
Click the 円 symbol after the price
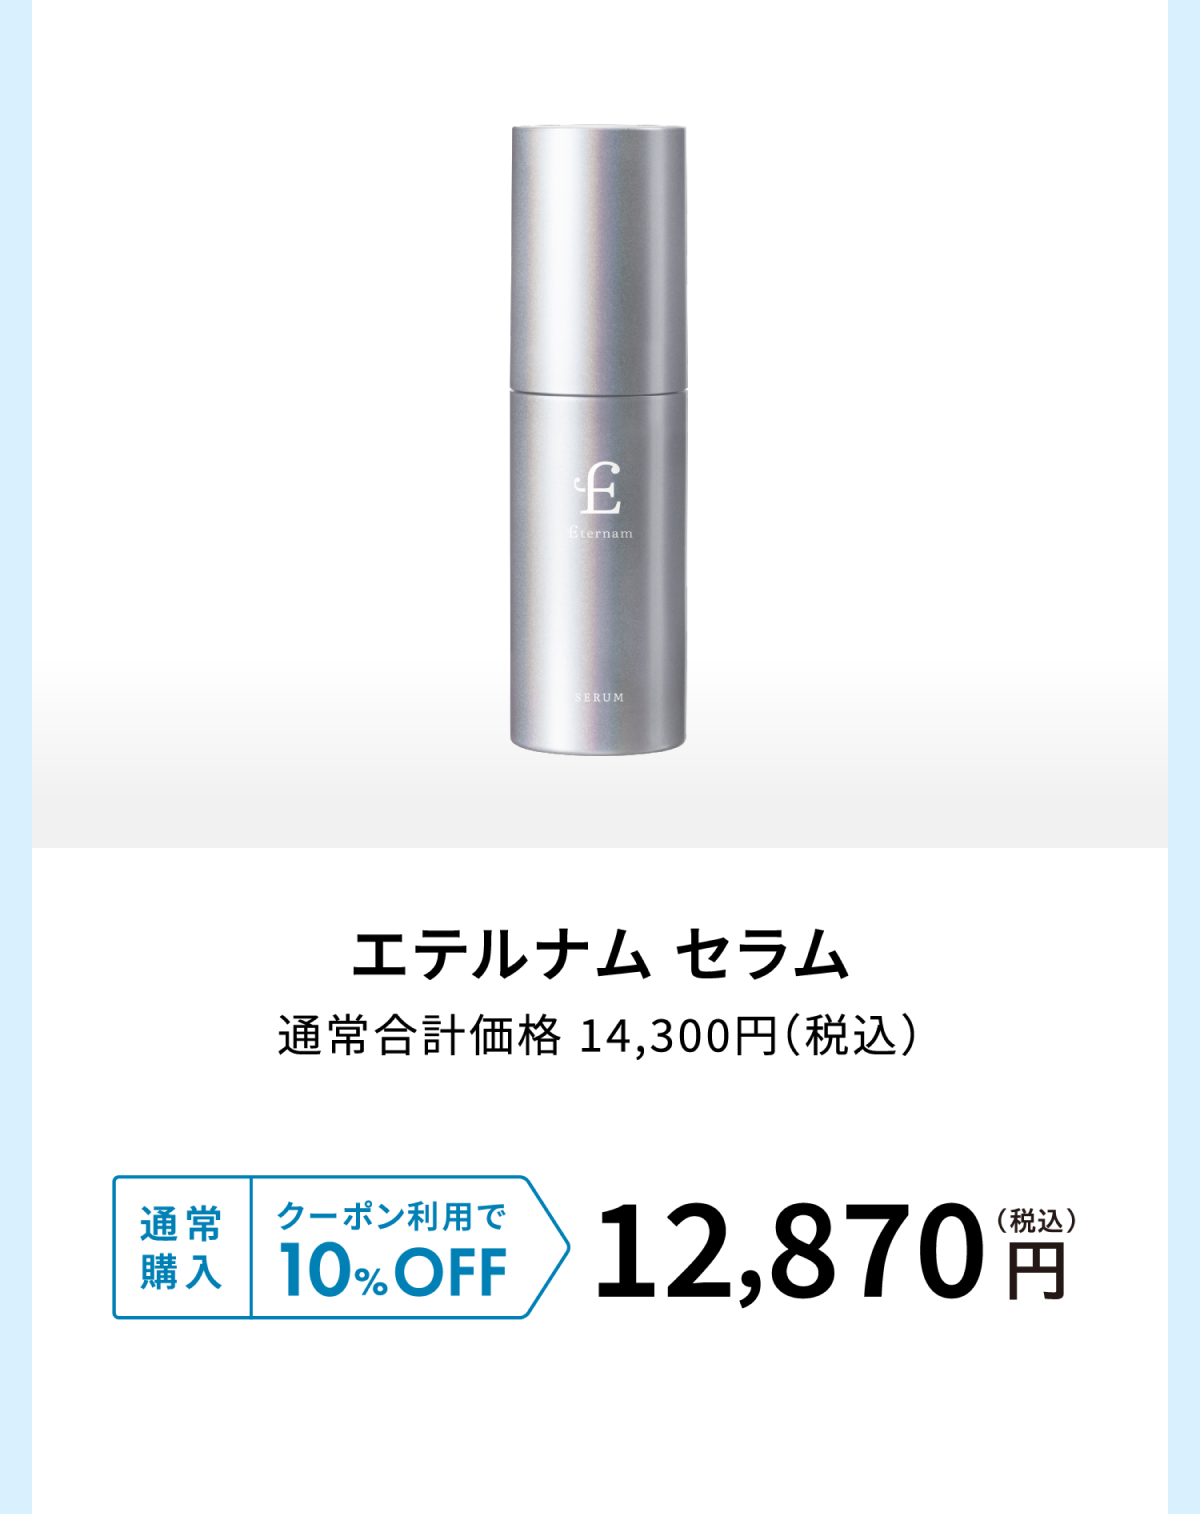[1035, 1270]
